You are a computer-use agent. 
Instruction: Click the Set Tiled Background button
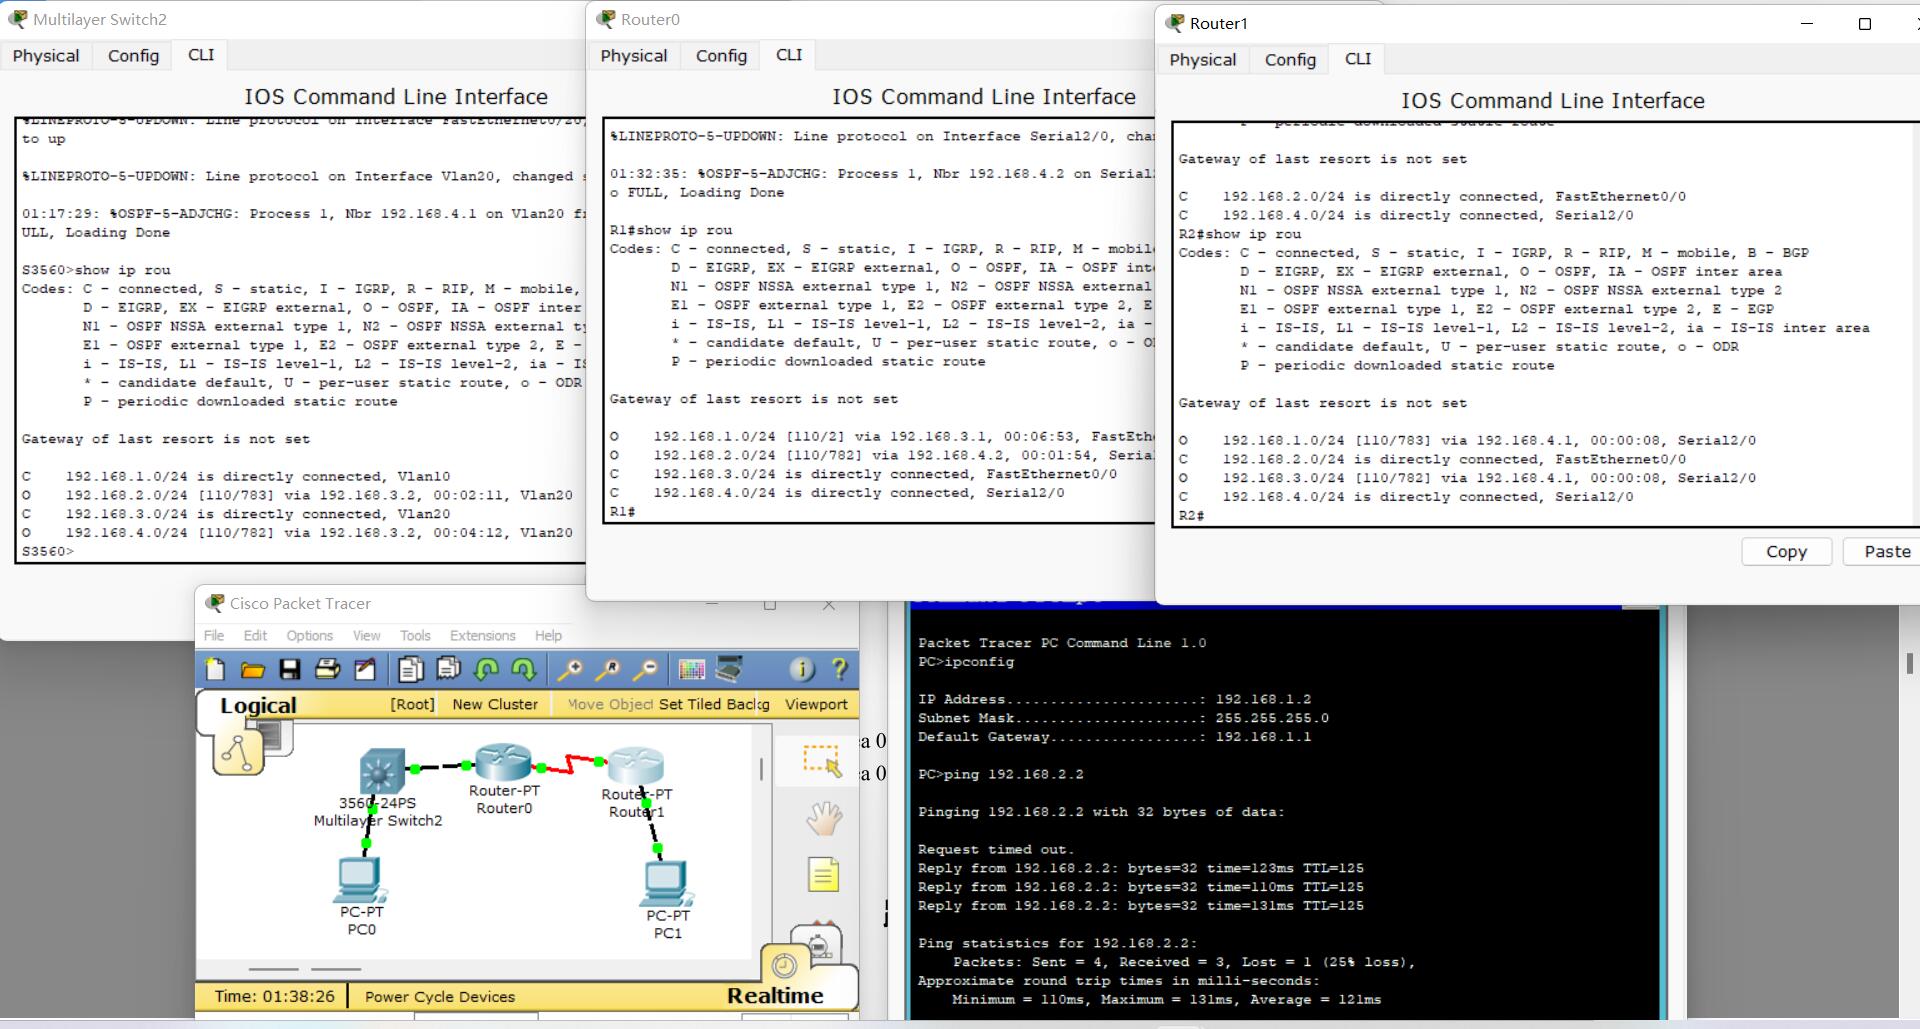point(714,704)
